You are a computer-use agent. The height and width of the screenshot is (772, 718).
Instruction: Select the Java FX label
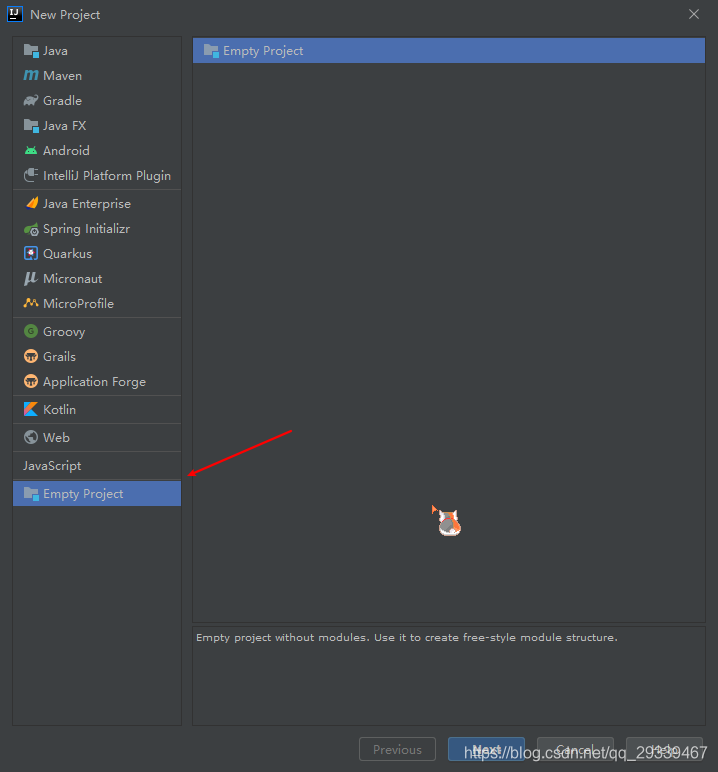click(x=65, y=126)
